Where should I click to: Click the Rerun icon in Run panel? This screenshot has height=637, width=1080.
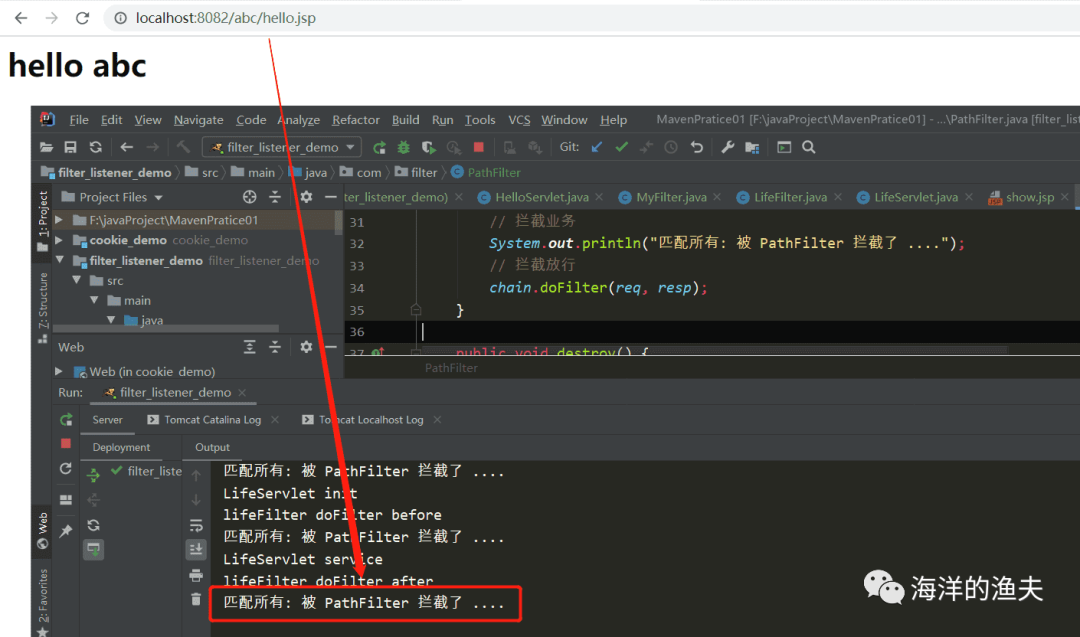[66, 419]
